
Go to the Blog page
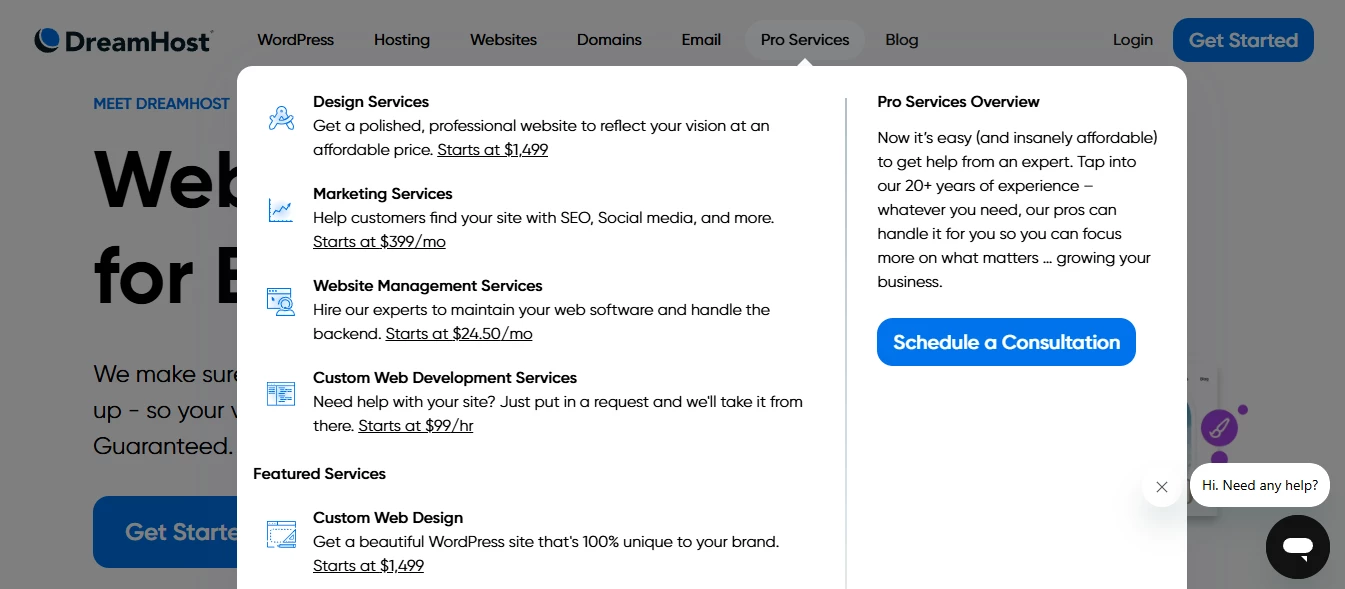[902, 40]
